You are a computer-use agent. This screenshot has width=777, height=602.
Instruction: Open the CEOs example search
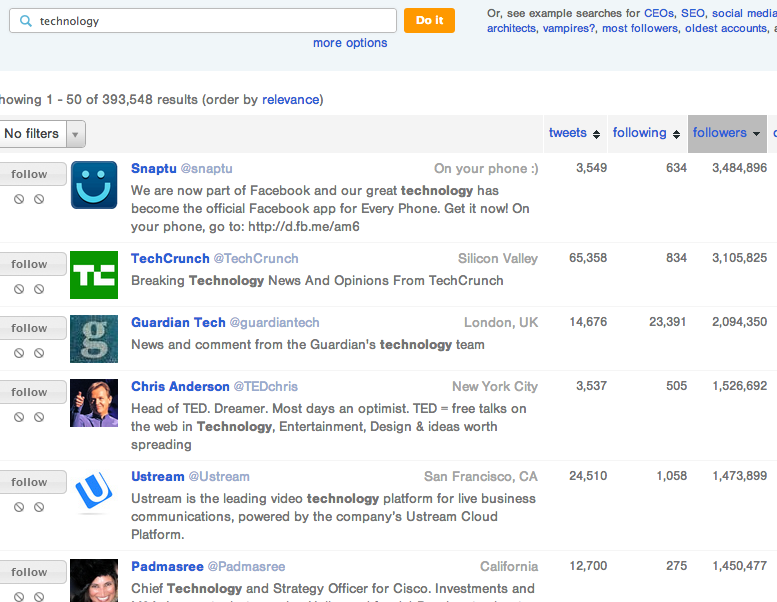click(x=659, y=13)
